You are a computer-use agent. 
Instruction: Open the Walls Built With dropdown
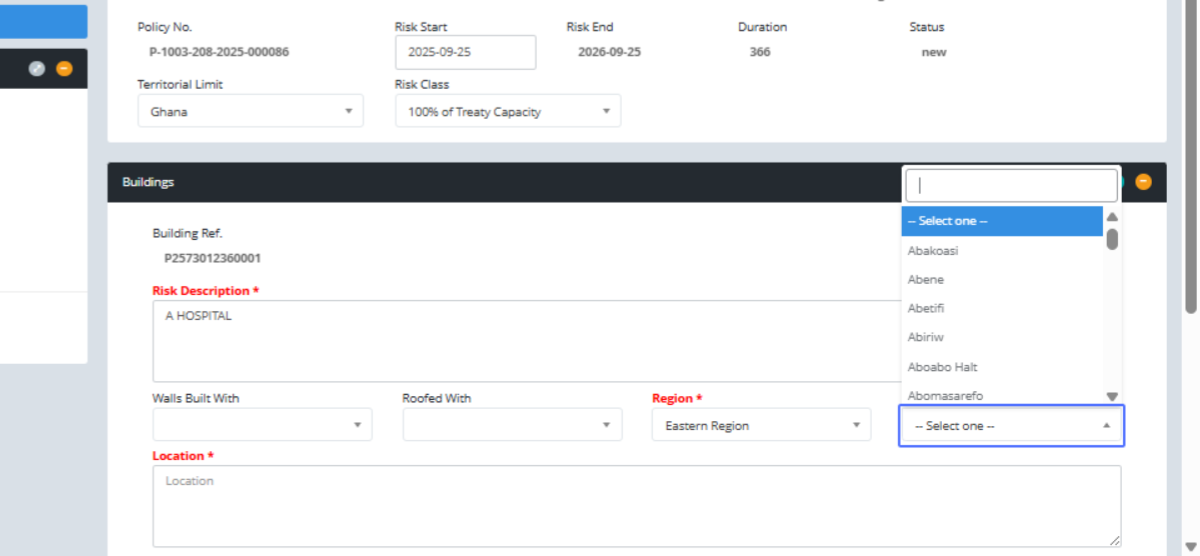tap(262, 425)
